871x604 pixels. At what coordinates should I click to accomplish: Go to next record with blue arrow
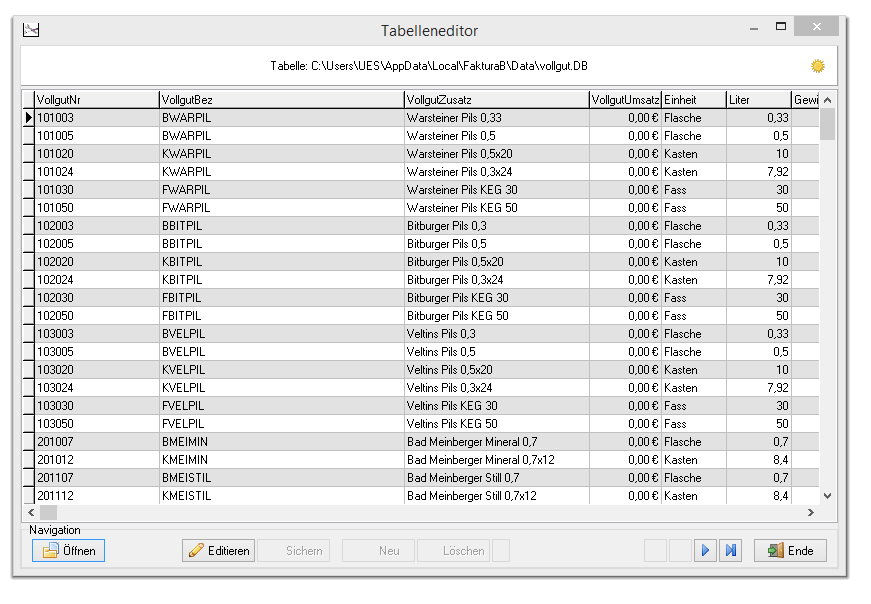pyautogui.click(x=705, y=551)
